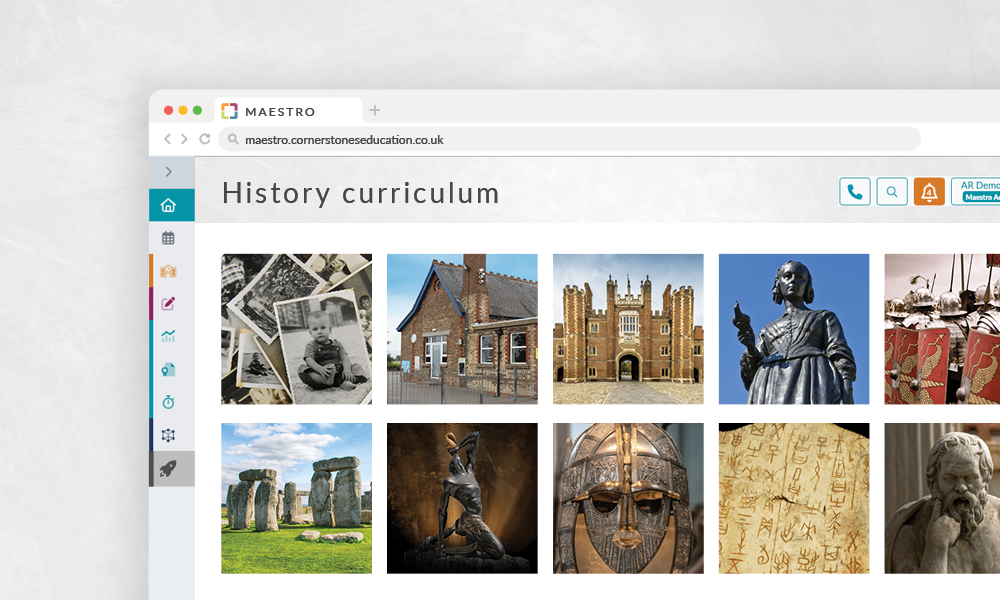
Task: Open the AR Demo account dropdown
Action: point(976,191)
